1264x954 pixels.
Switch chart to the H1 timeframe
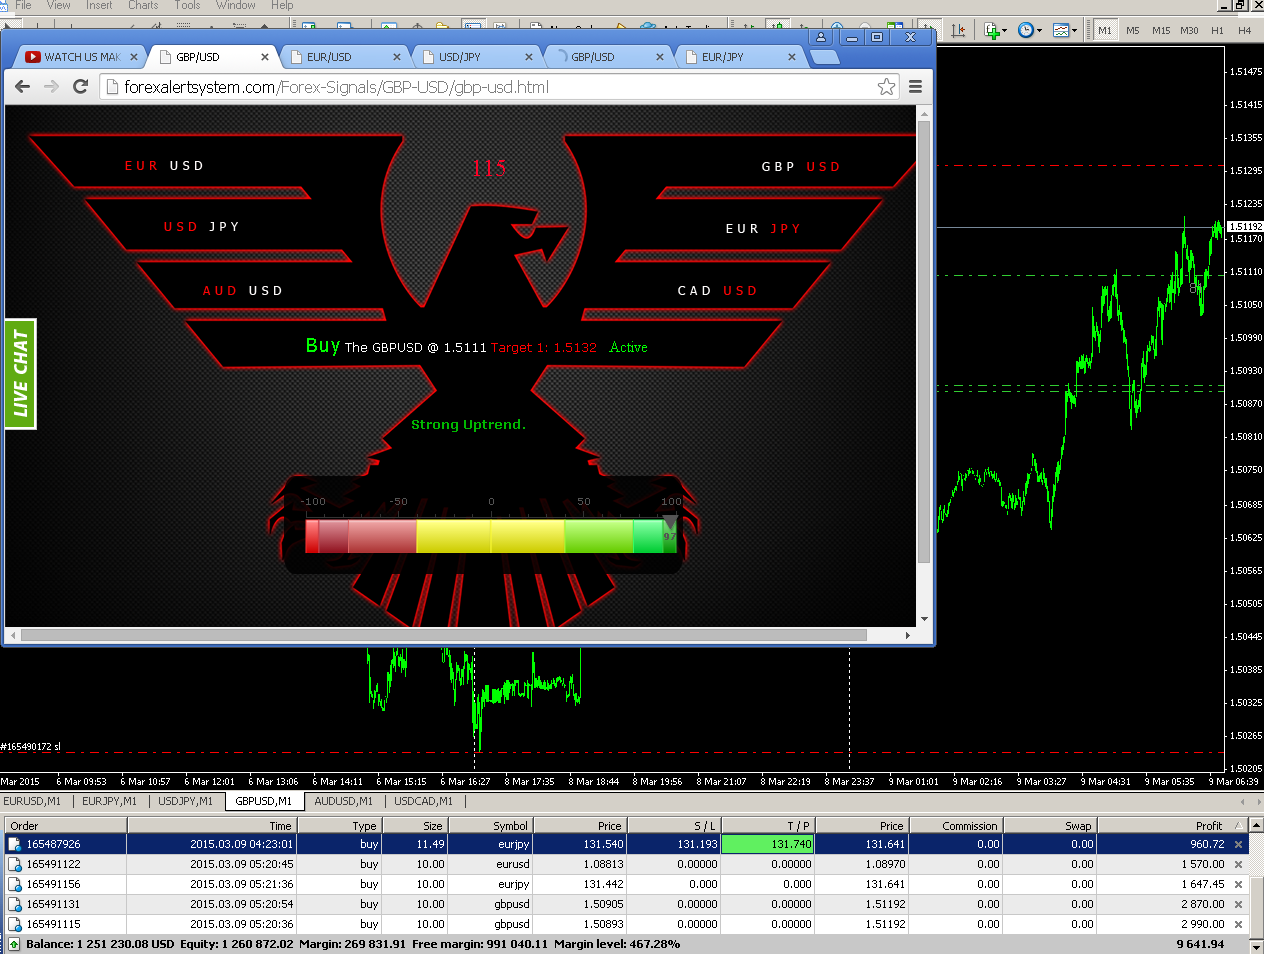click(1217, 30)
